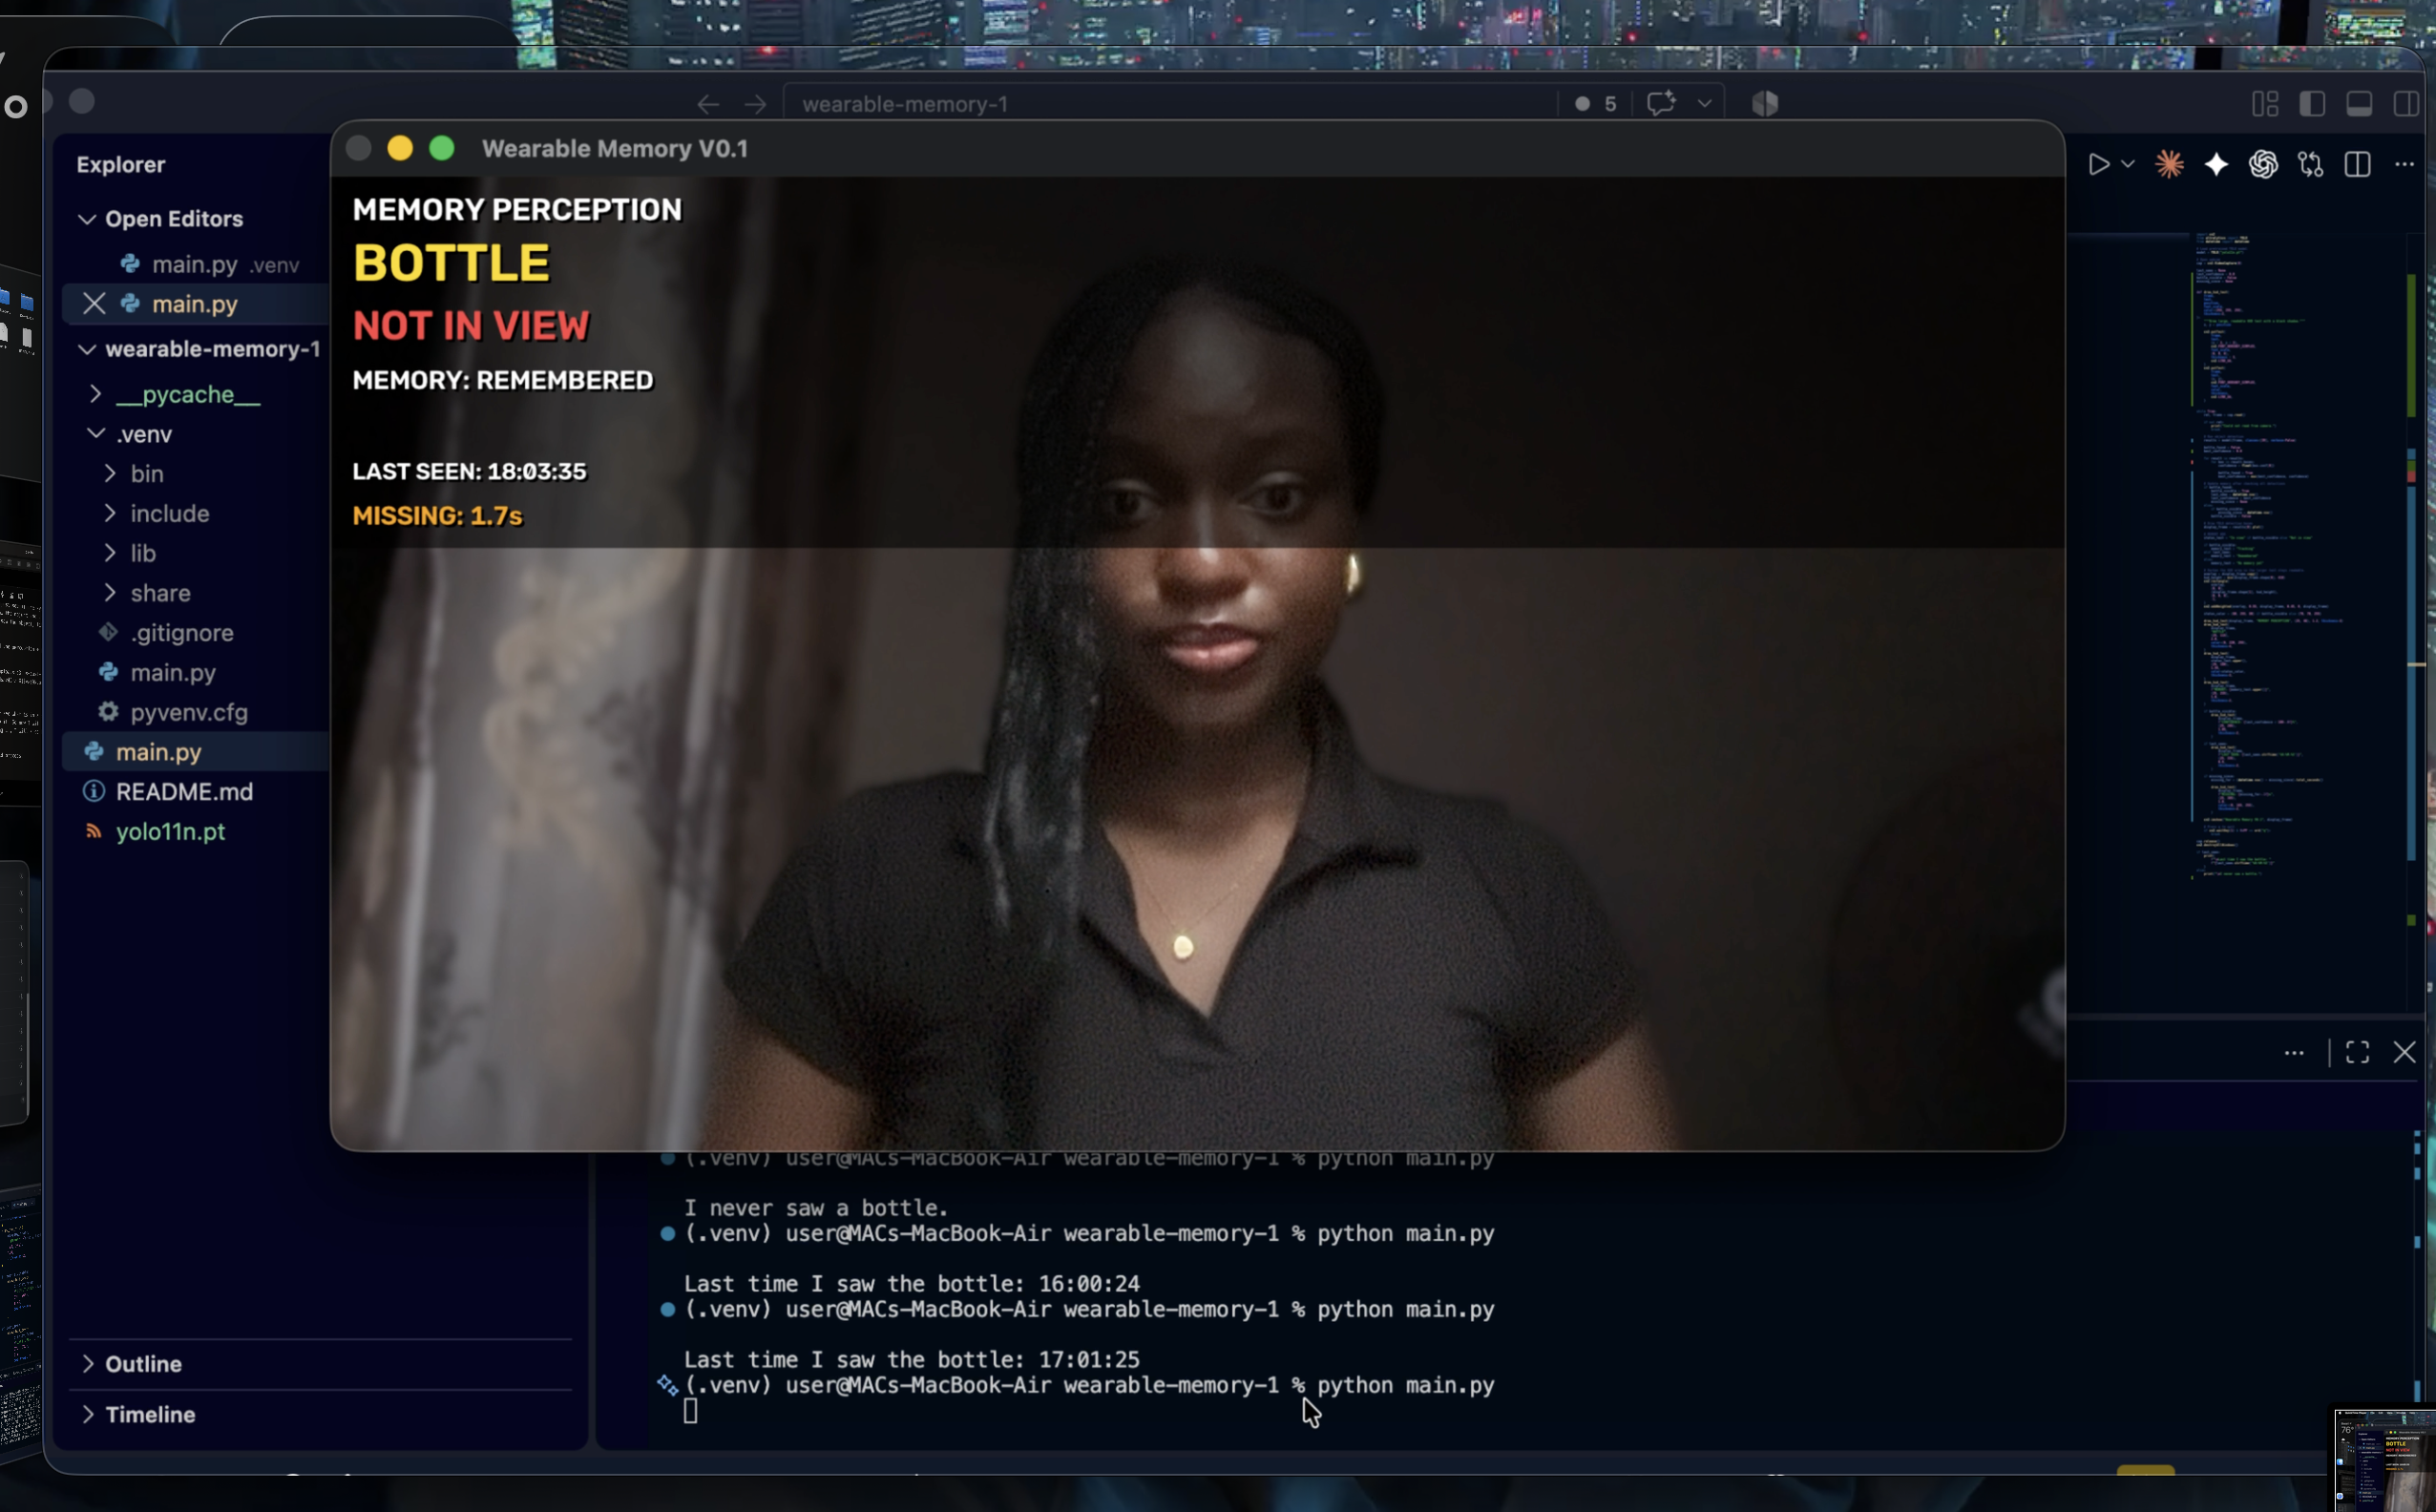Viewport: 2436px width, 1512px height.
Task: Click the red NOT IN VIEW status
Action: [471, 326]
